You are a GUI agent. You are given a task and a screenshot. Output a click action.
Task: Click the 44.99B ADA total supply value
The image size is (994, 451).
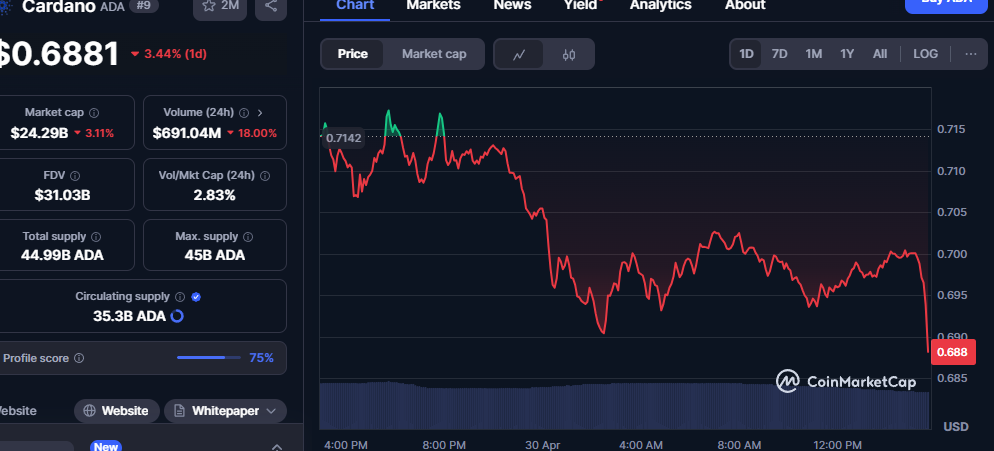62,256
